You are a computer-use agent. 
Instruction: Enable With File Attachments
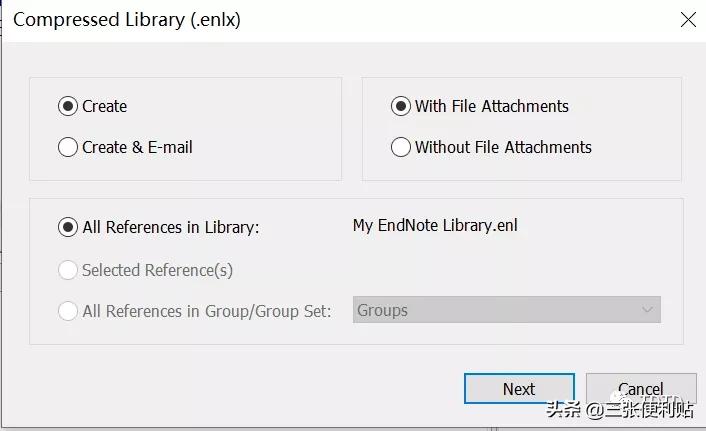point(401,106)
